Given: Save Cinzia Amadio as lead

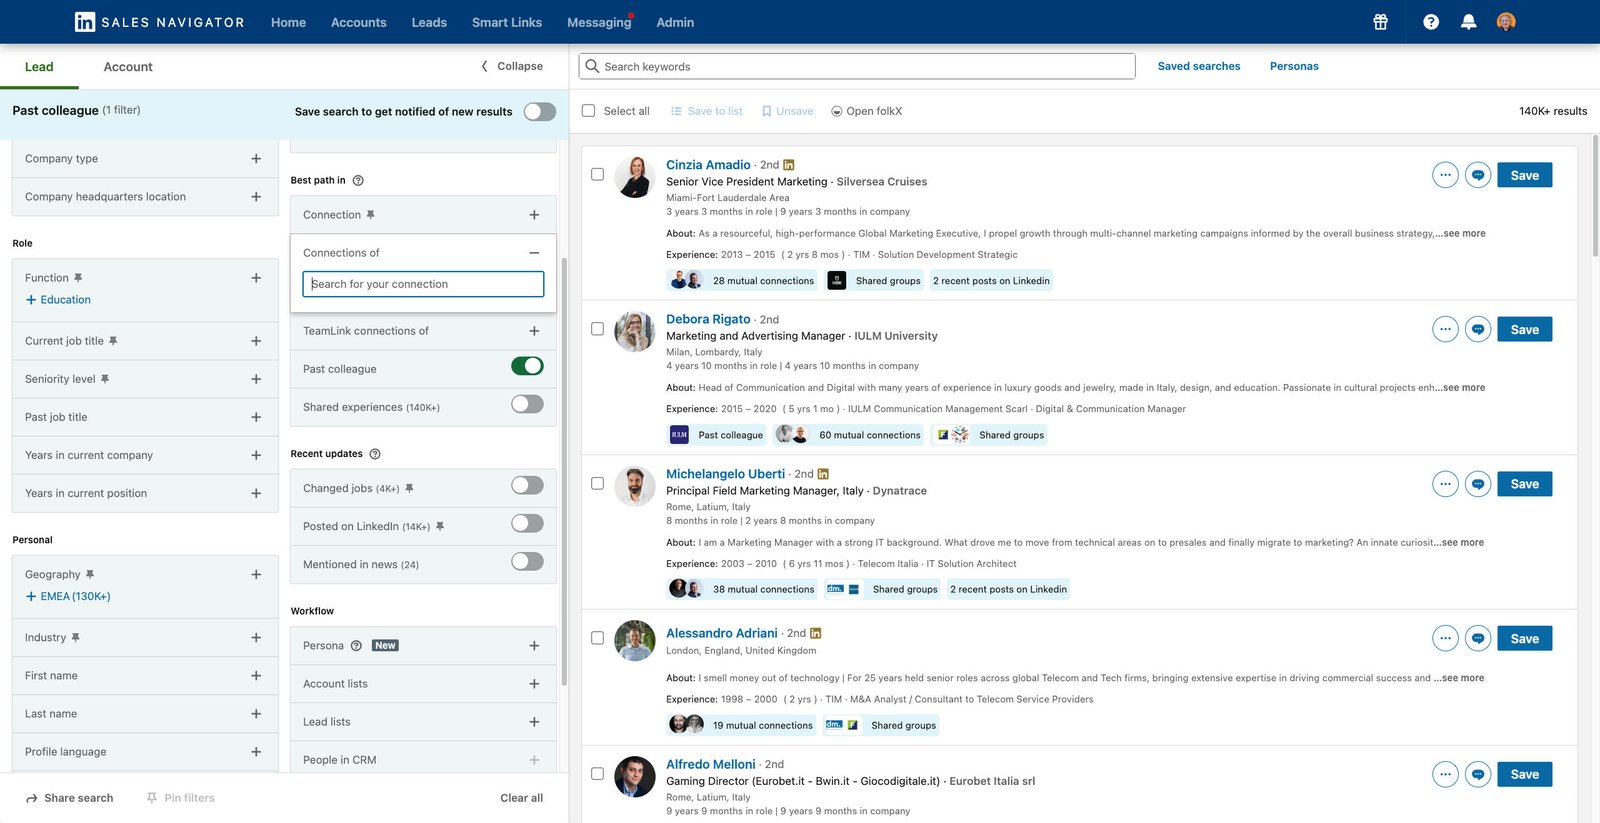Looking at the screenshot, I should point(1524,175).
